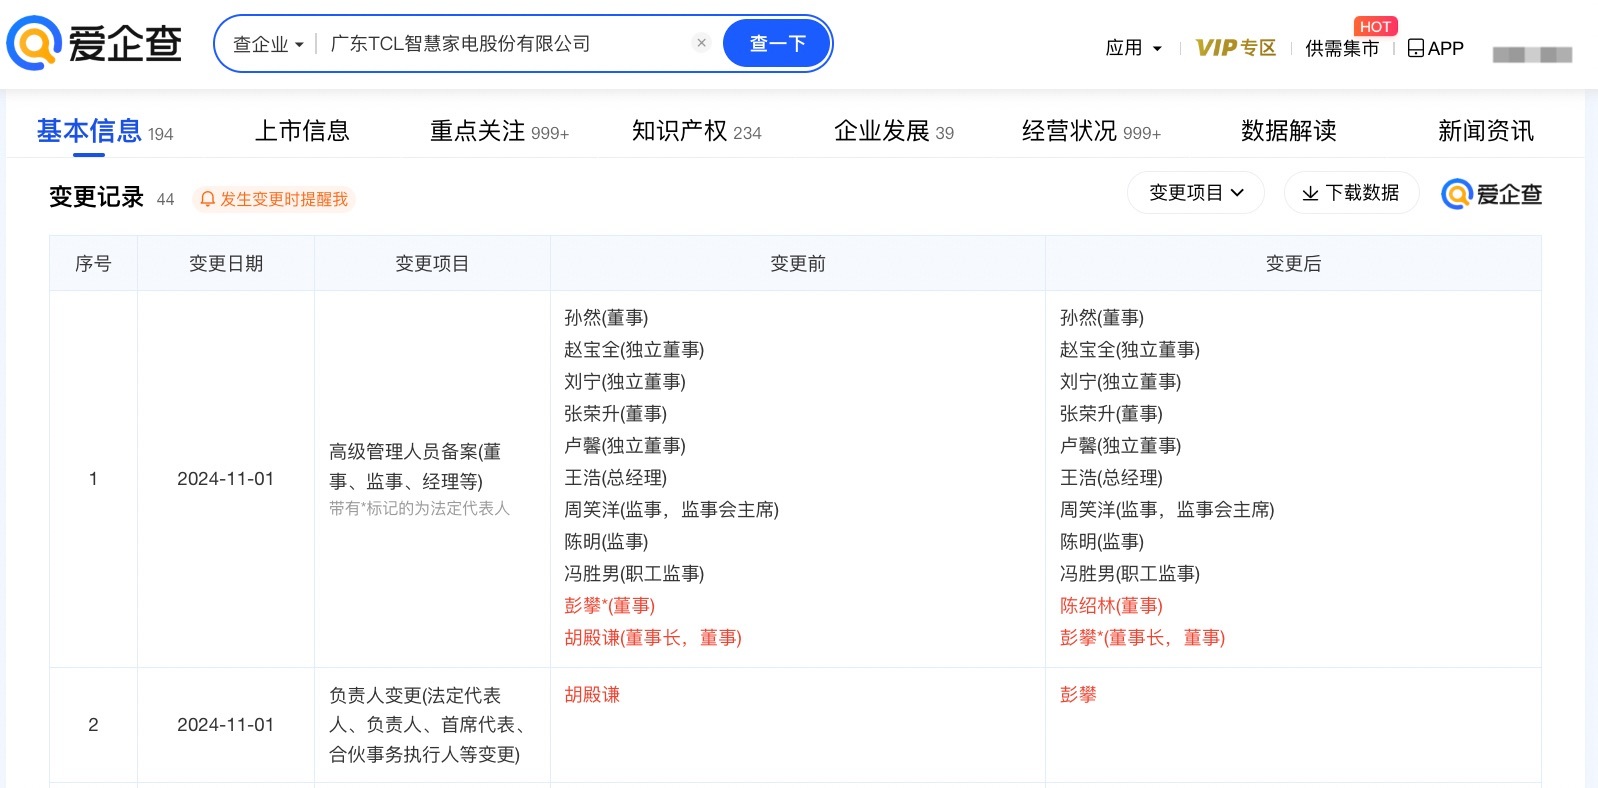Open the 查企业 search type dropdown
Viewport: 1598px width, 788px height.
[267, 44]
